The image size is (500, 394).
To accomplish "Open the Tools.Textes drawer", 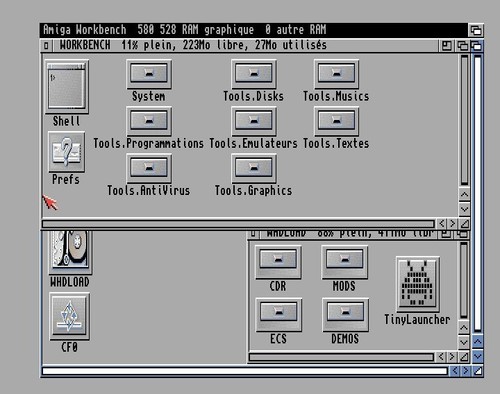I will pos(336,121).
